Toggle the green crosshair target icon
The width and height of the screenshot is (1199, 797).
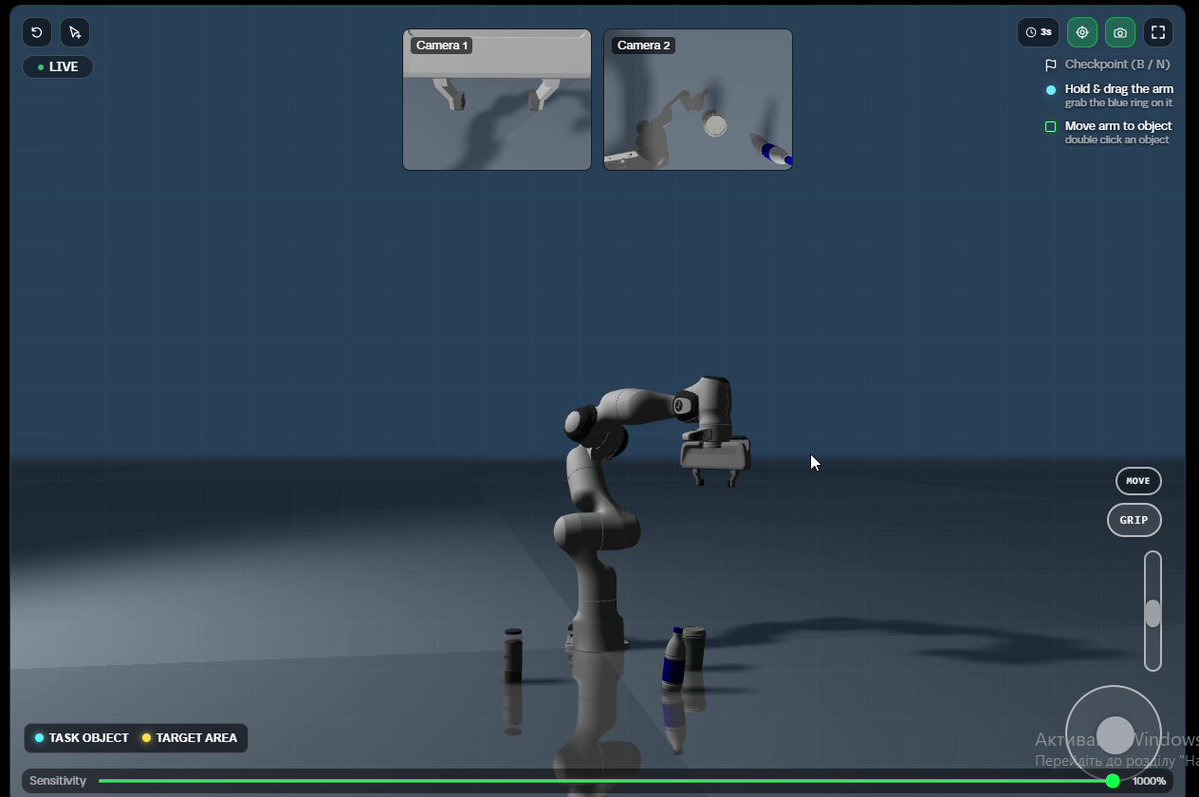pyautogui.click(x=1082, y=32)
